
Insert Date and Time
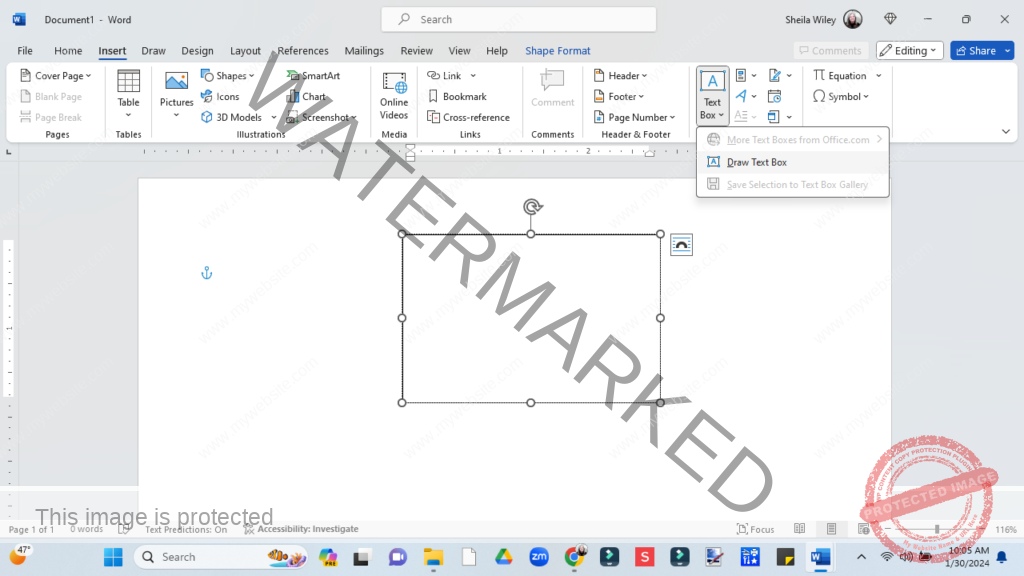pos(775,97)
